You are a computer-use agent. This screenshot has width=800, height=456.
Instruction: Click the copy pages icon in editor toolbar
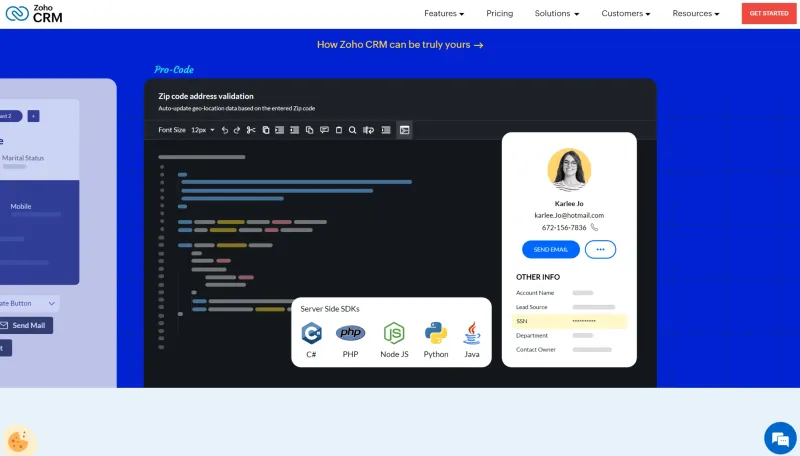[x=309, y=130]
